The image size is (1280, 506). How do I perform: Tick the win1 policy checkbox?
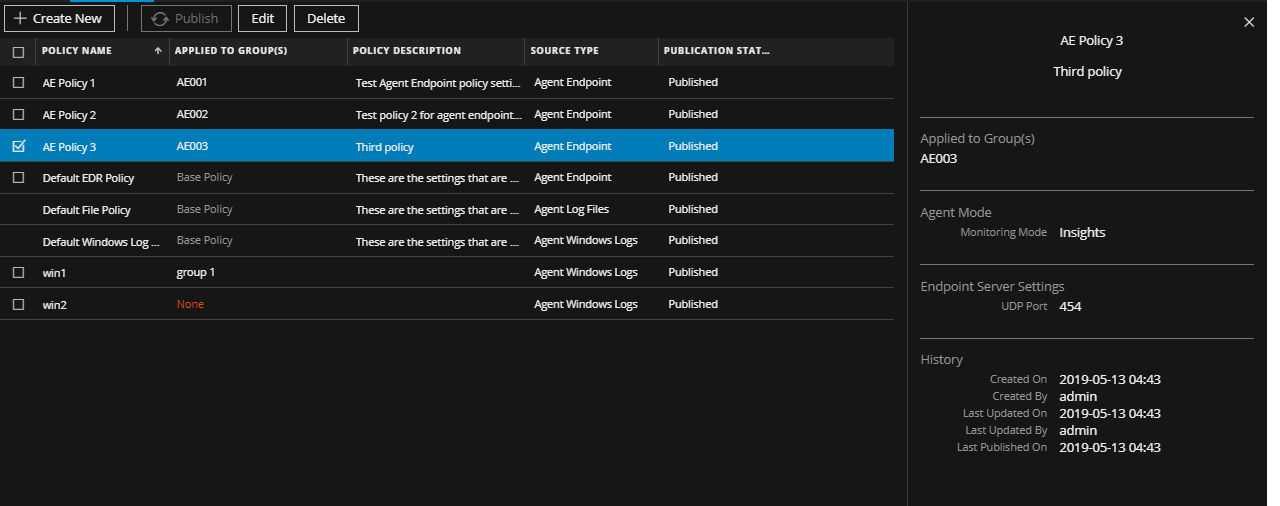(x=18, y=272)
